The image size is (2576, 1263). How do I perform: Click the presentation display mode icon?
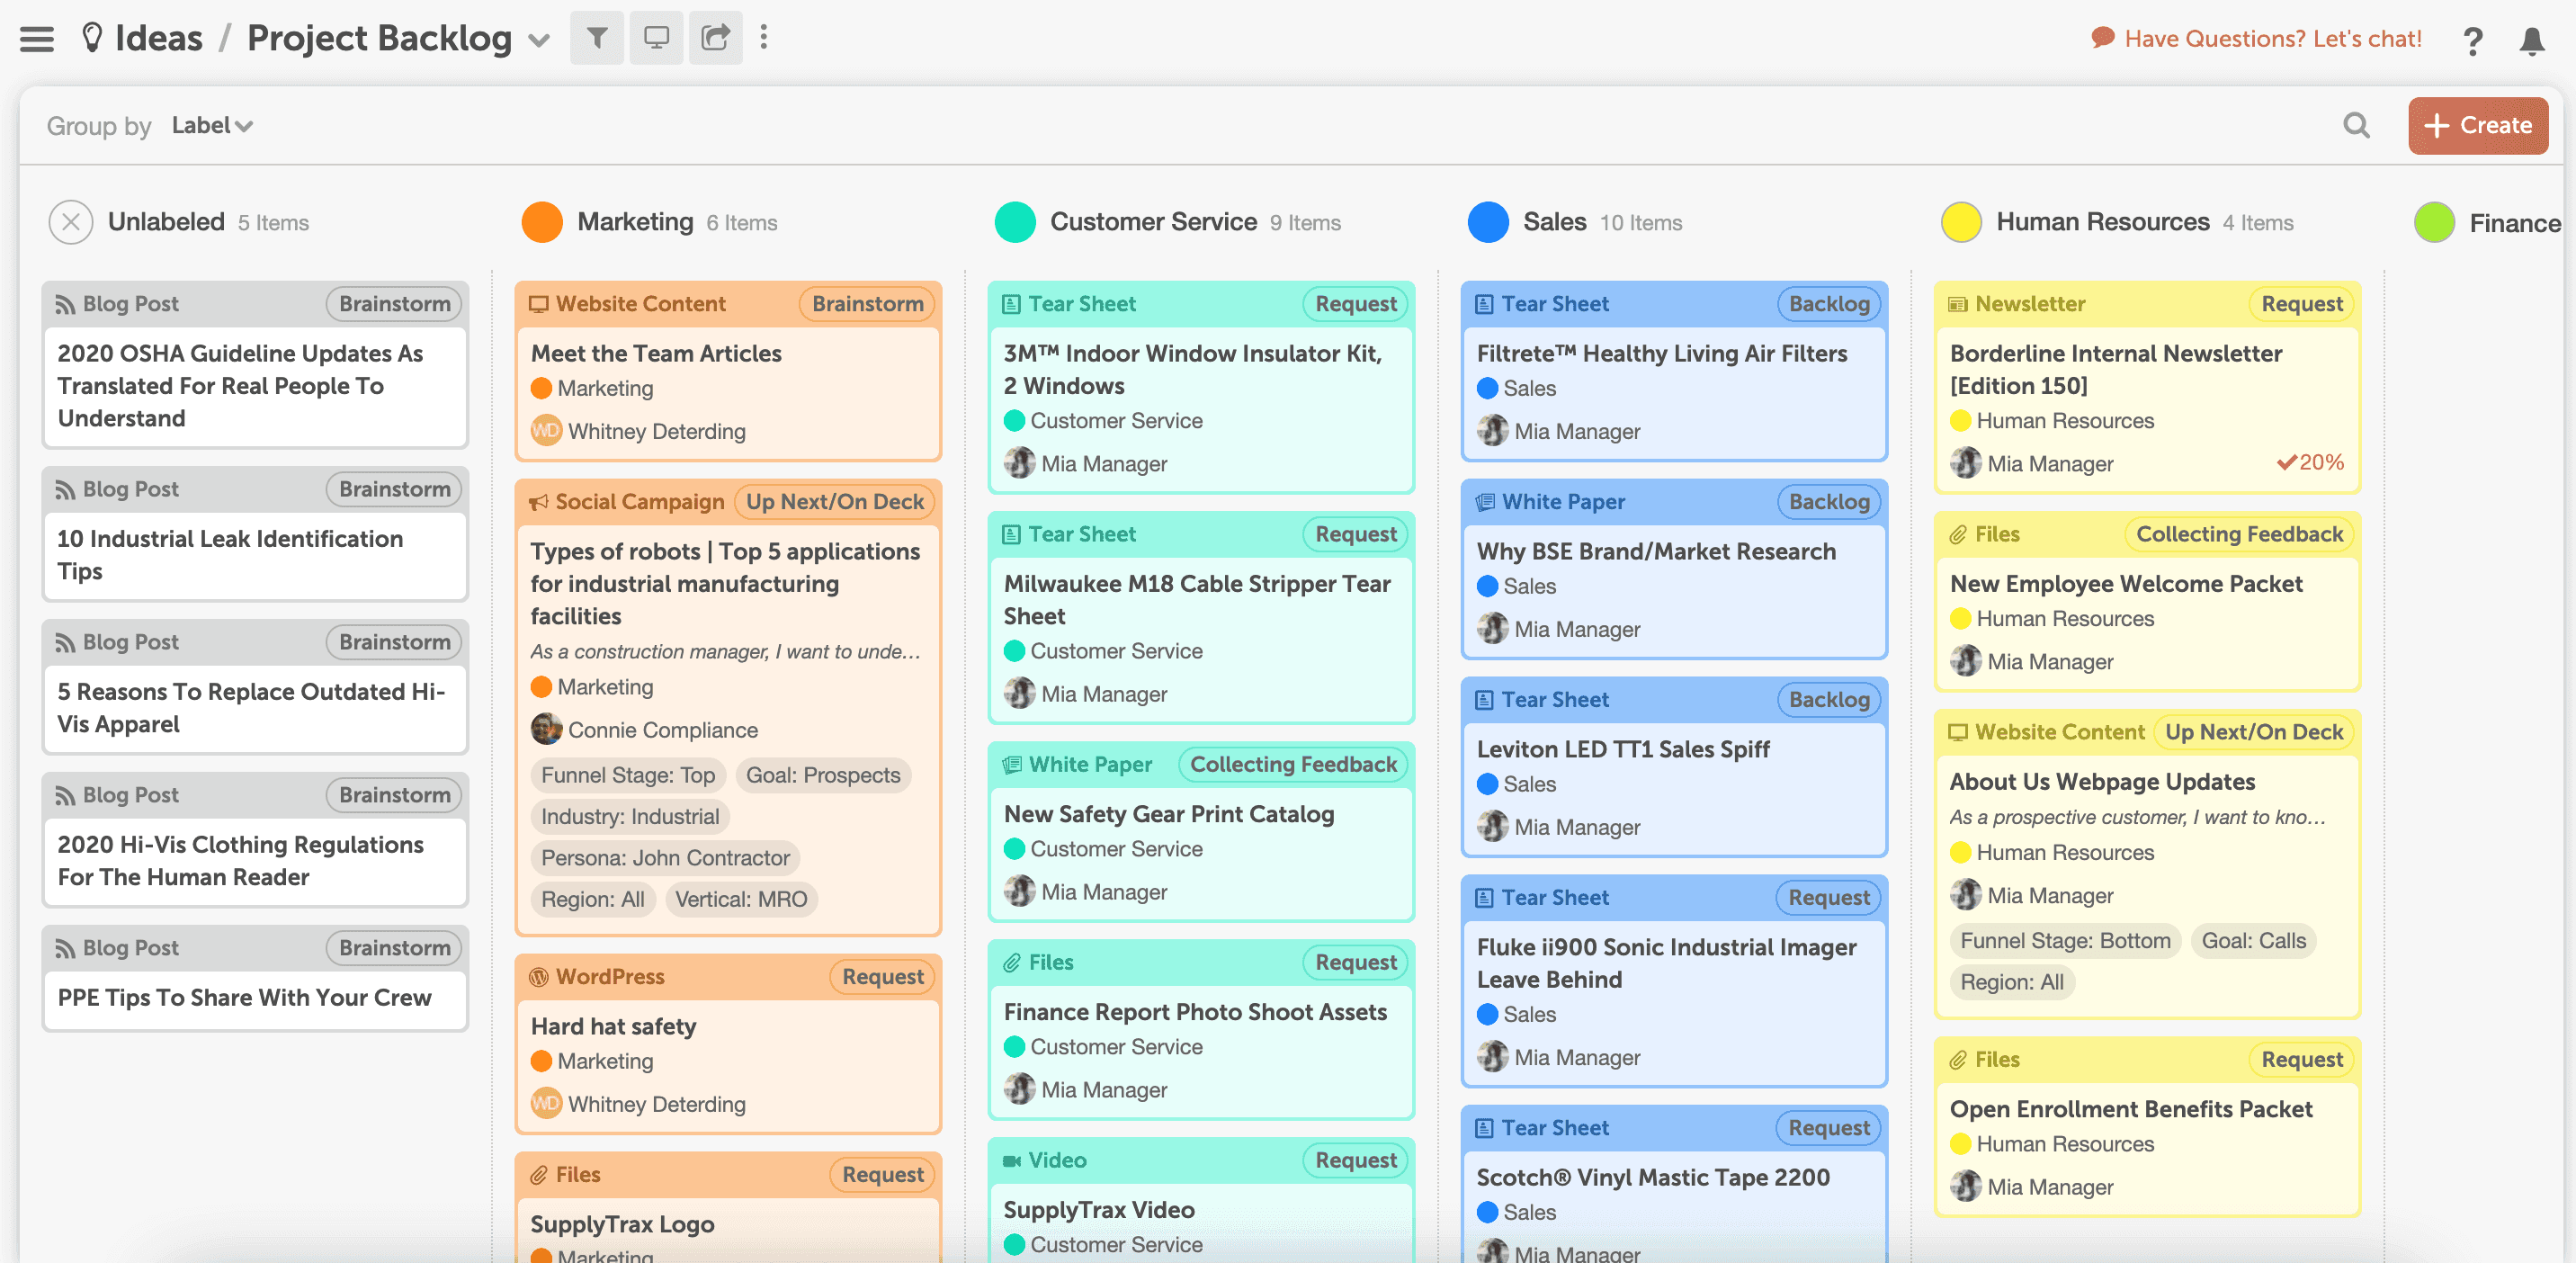pyautogui.click(x=656, y=38)
